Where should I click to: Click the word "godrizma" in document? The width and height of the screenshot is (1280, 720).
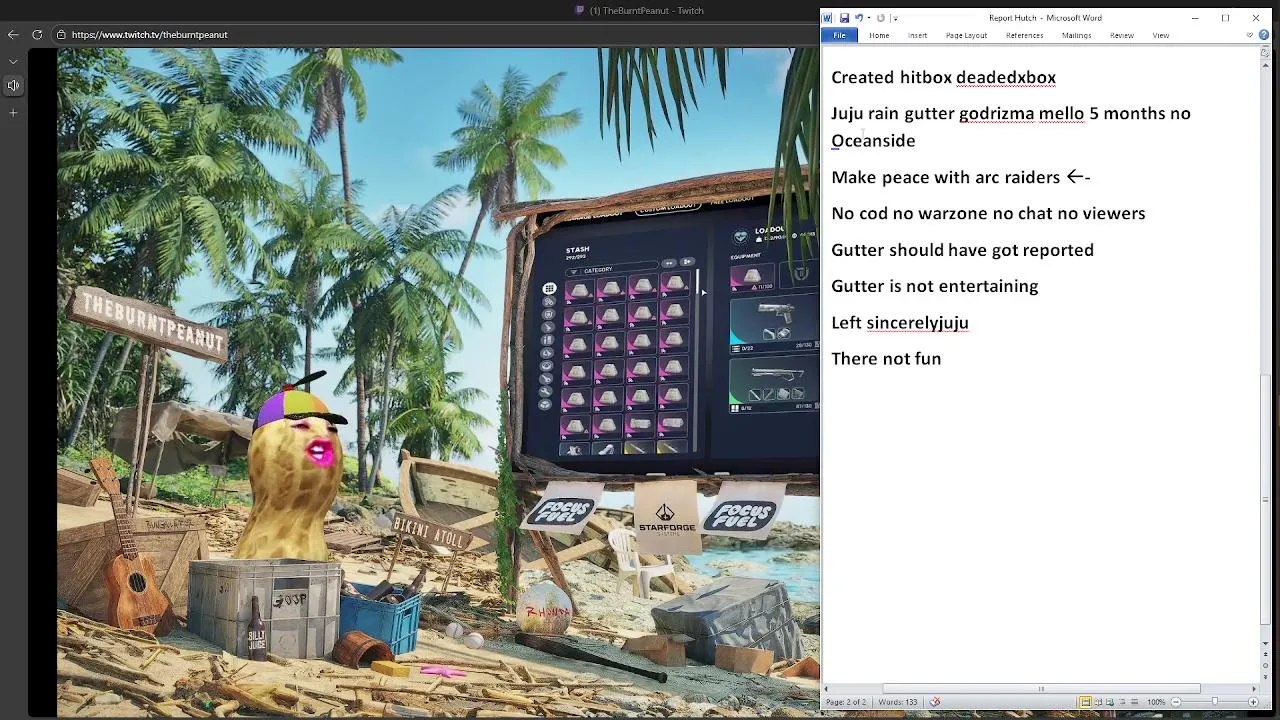point(996,113)
